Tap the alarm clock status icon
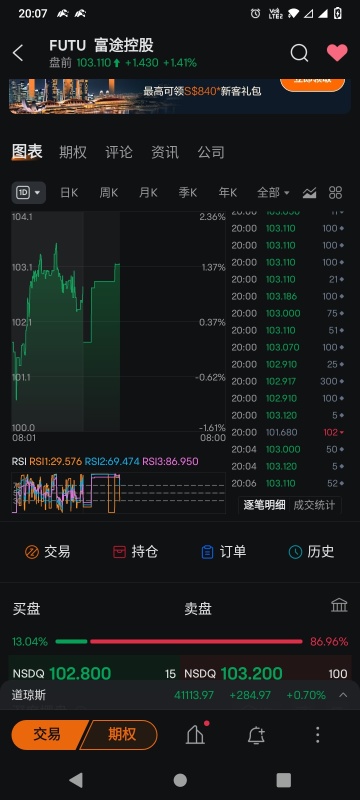This screenshot has height=800, width=360. pyautogui.click(x=255, y=14)
